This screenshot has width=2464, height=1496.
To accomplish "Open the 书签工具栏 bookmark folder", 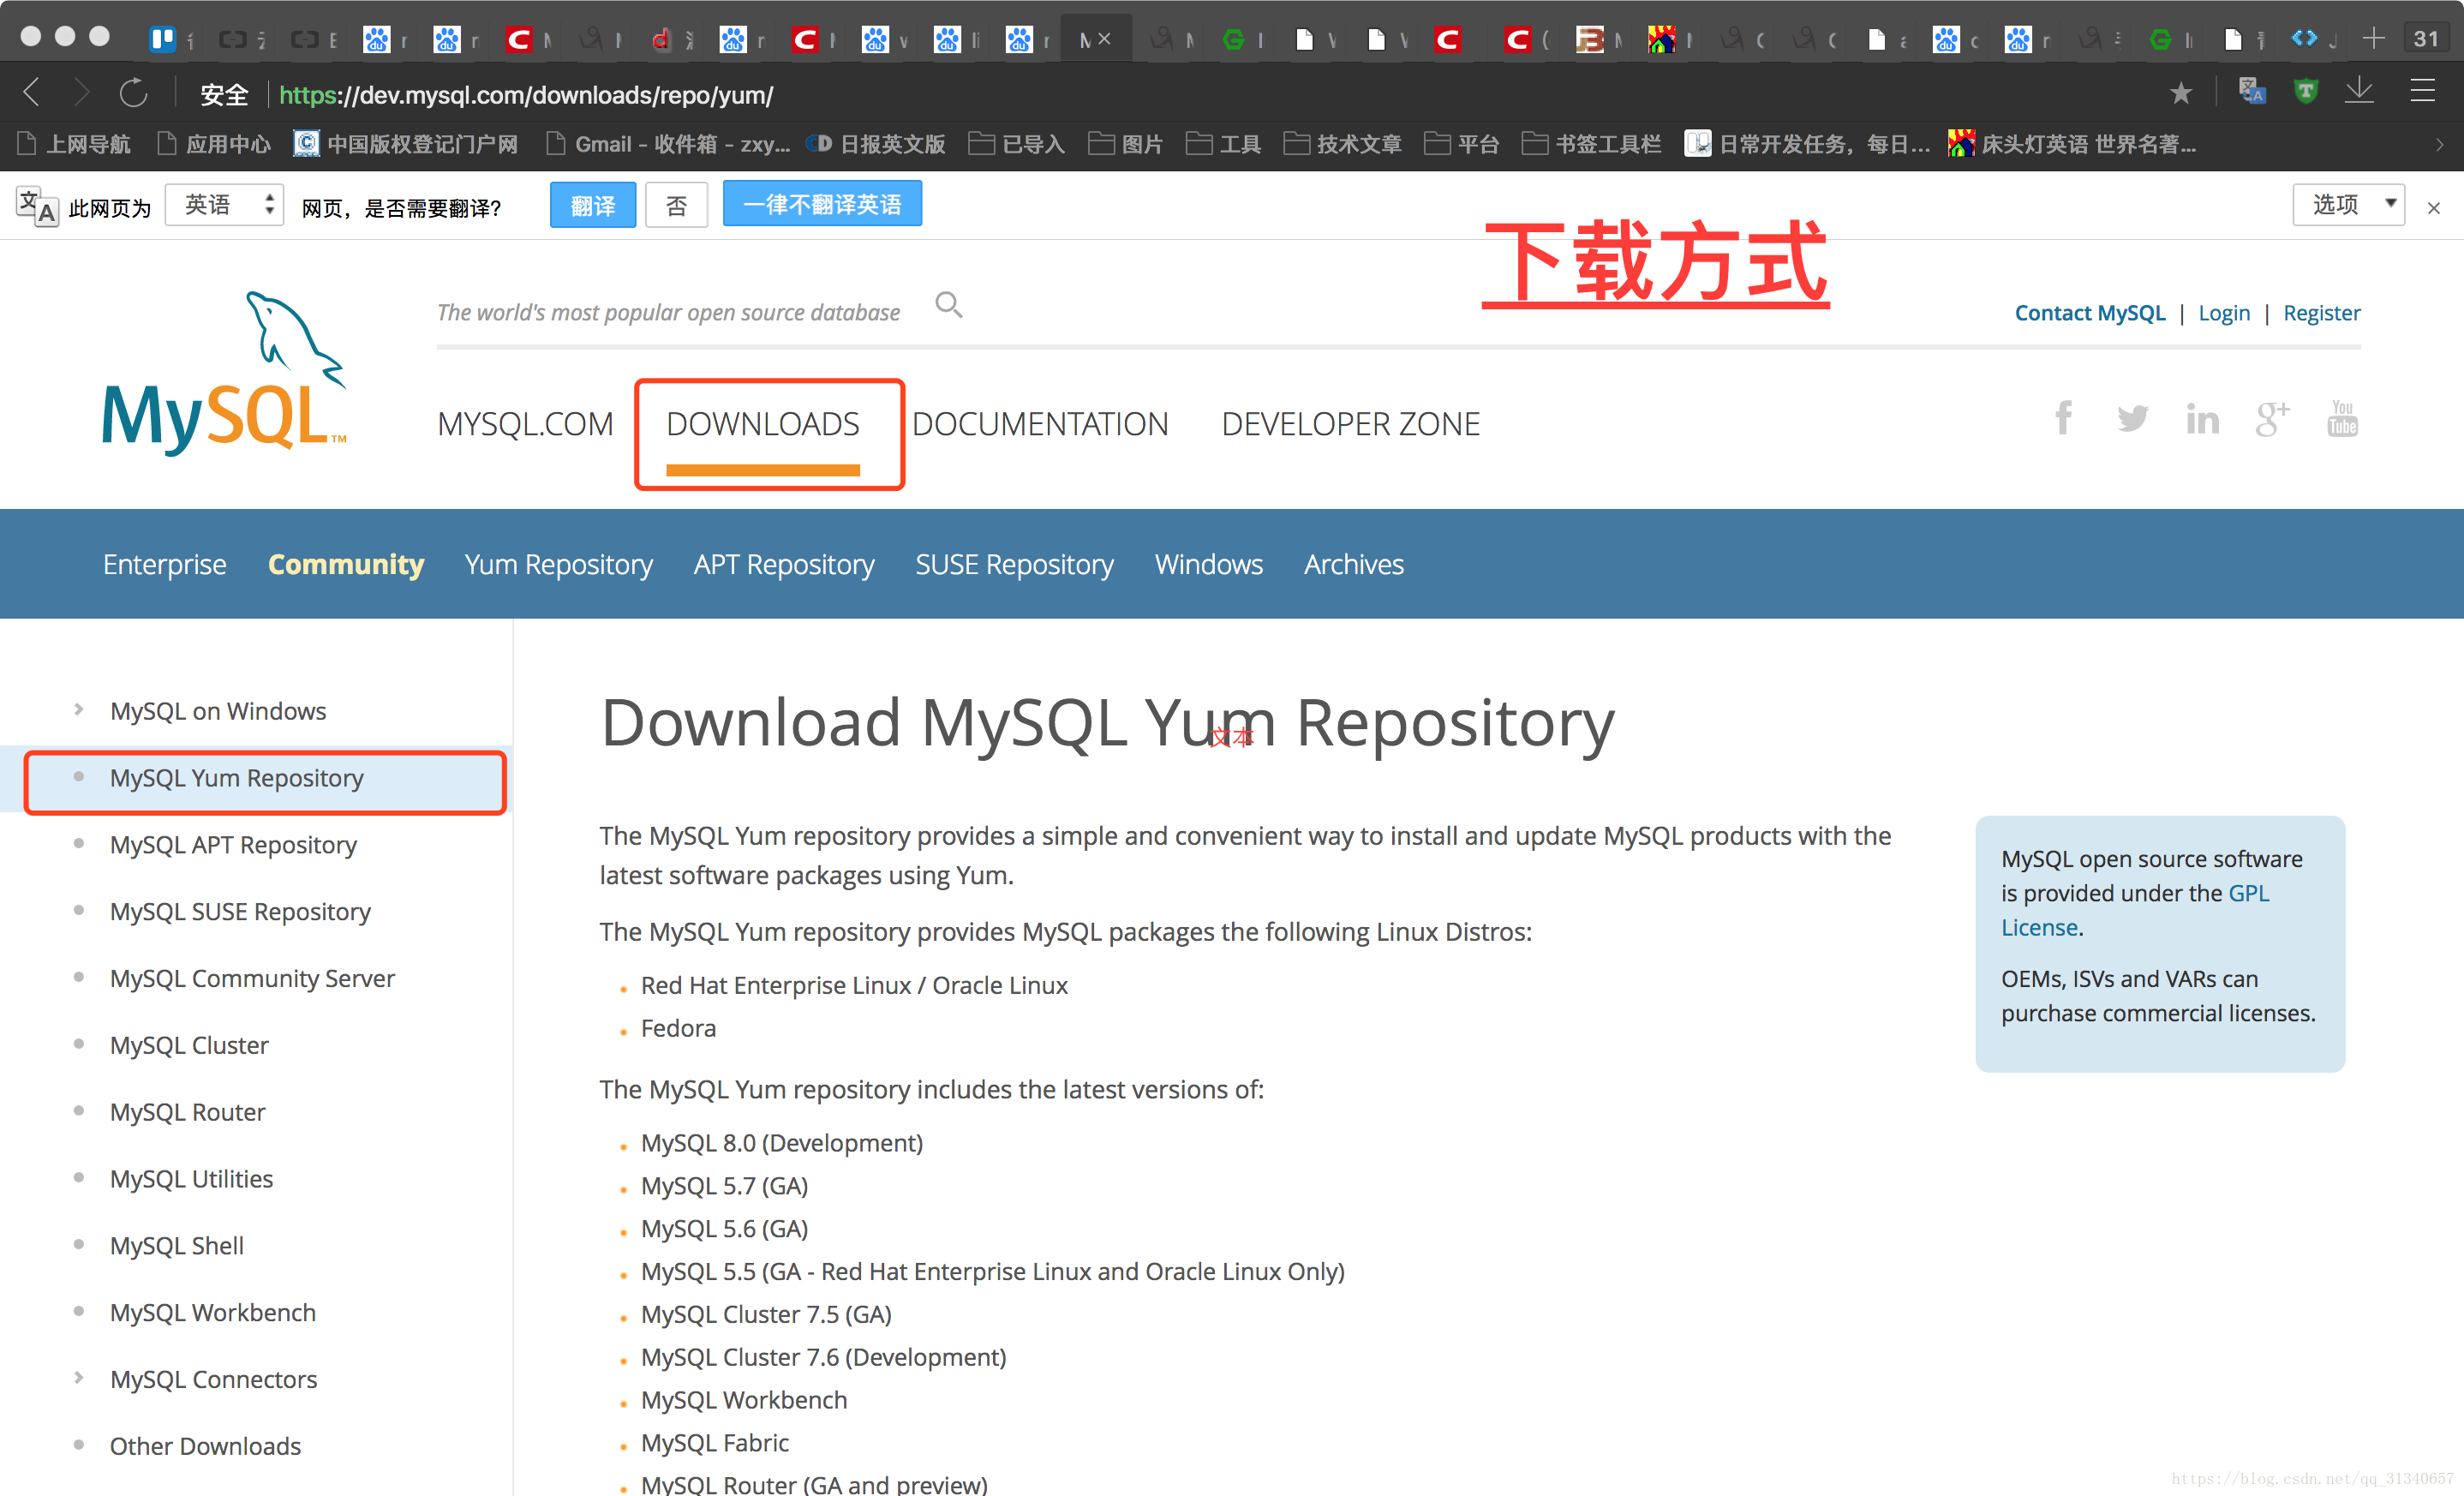I will click(1591, 144).
